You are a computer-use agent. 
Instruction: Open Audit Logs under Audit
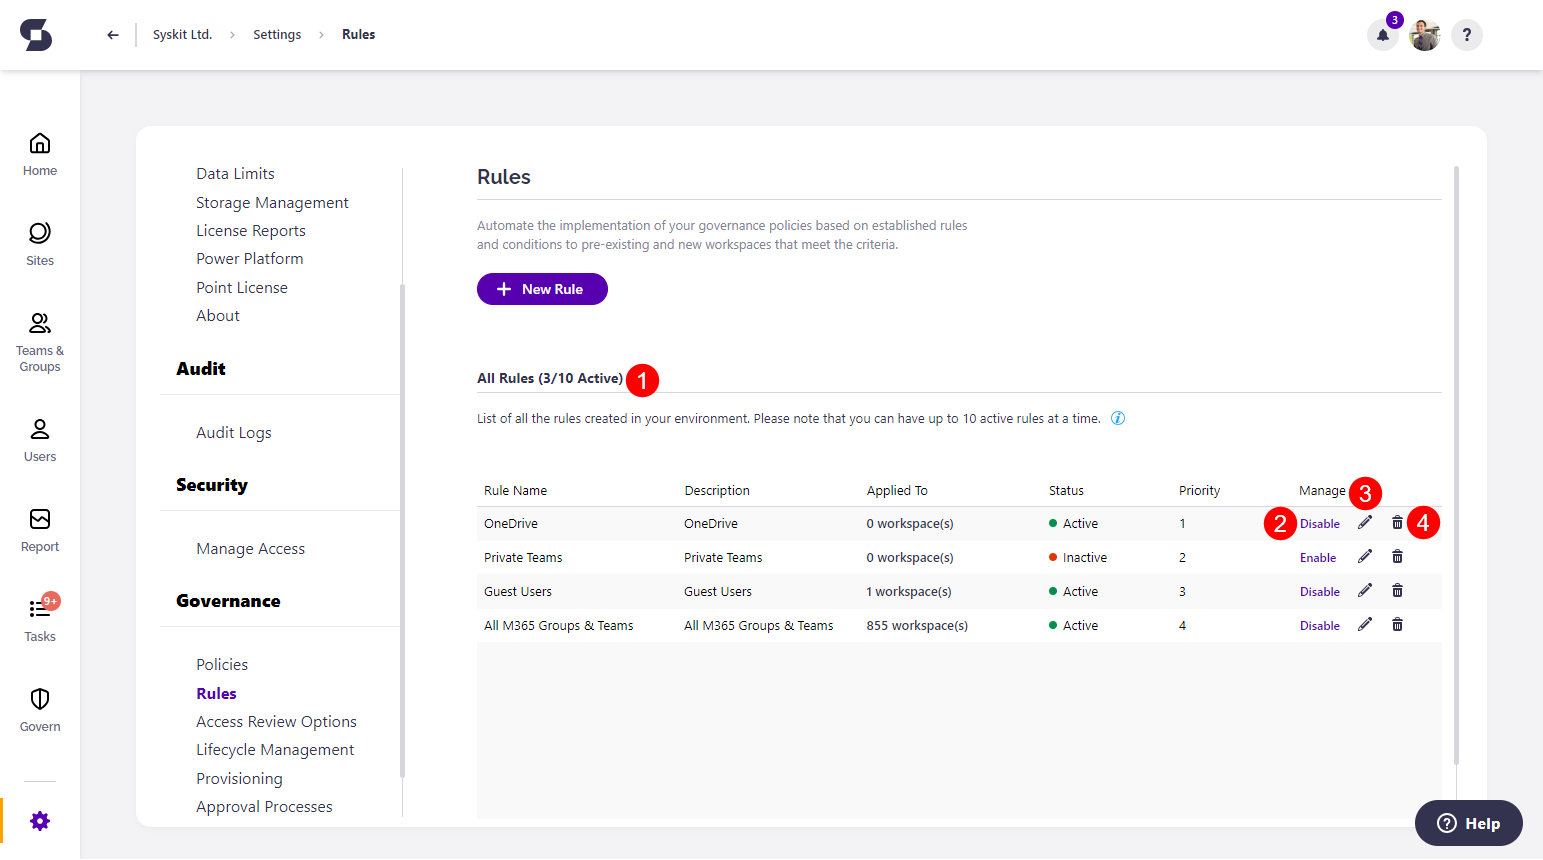233,432
